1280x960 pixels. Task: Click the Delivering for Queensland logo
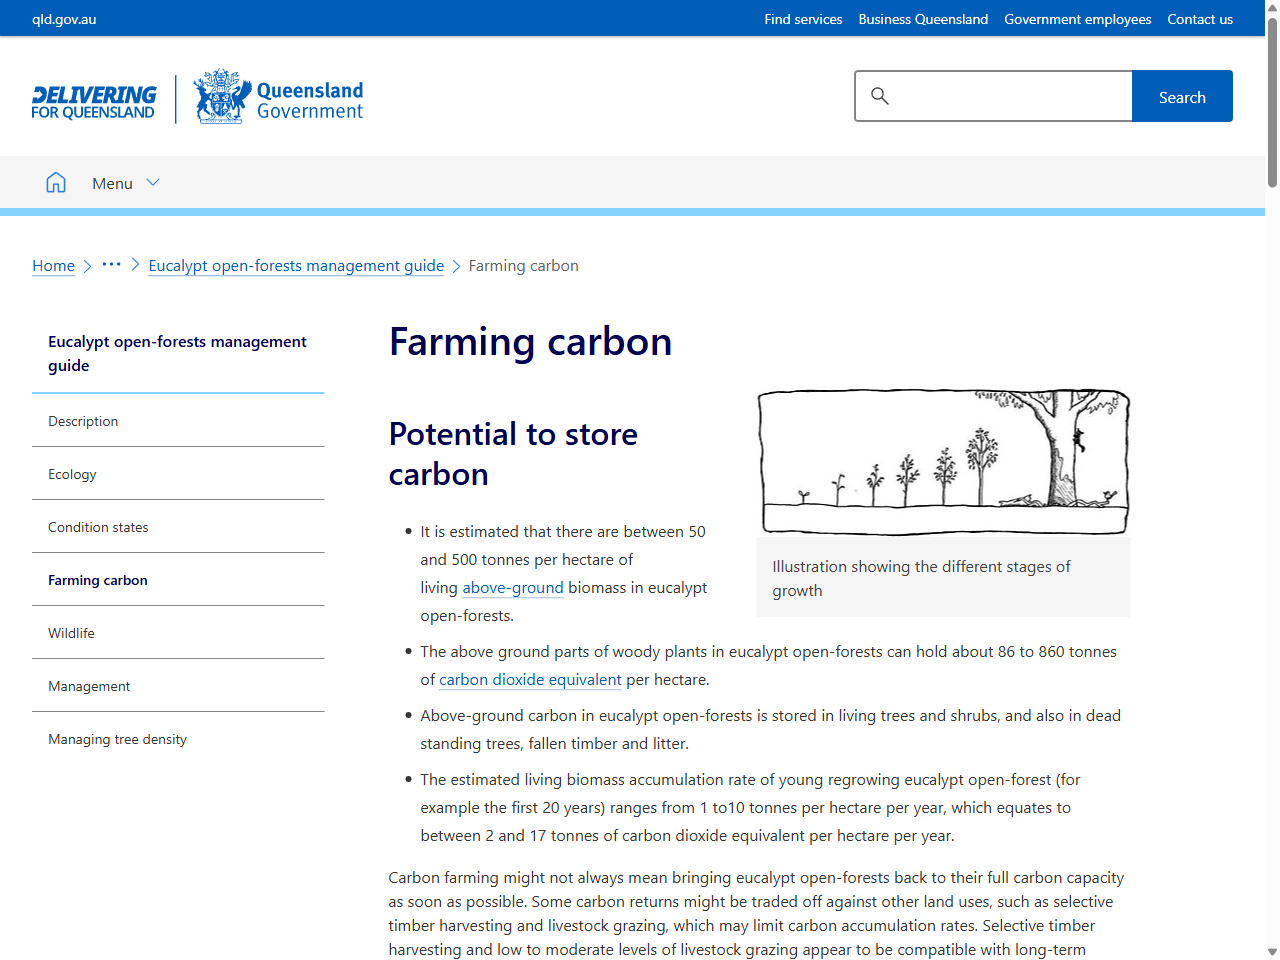(94, 102)
